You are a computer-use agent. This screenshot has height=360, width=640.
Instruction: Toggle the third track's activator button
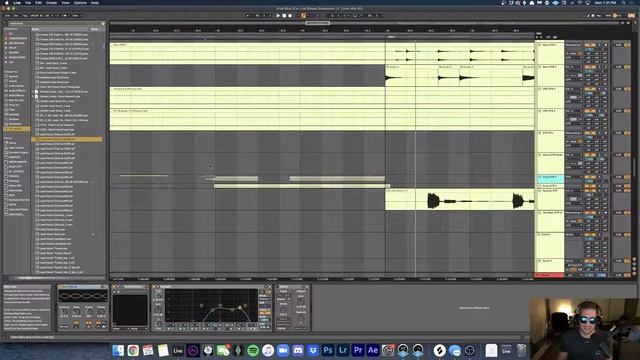tap(589, 89)
